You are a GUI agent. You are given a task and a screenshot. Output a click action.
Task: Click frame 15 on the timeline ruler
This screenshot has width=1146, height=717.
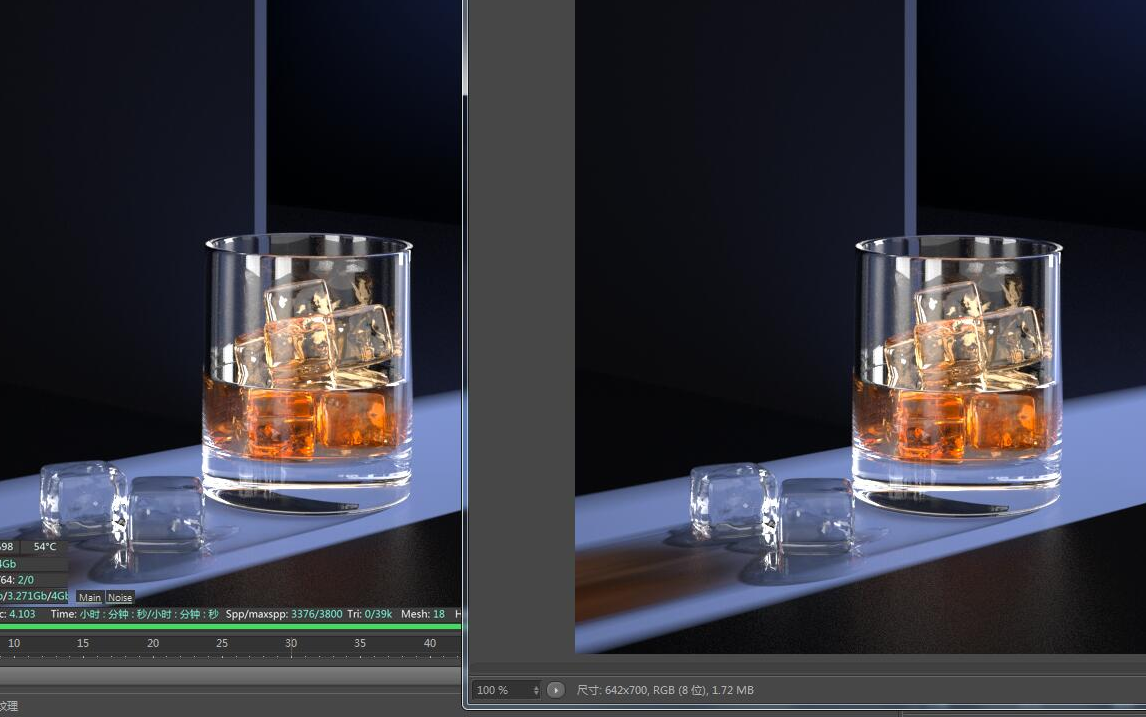[82, 643]
